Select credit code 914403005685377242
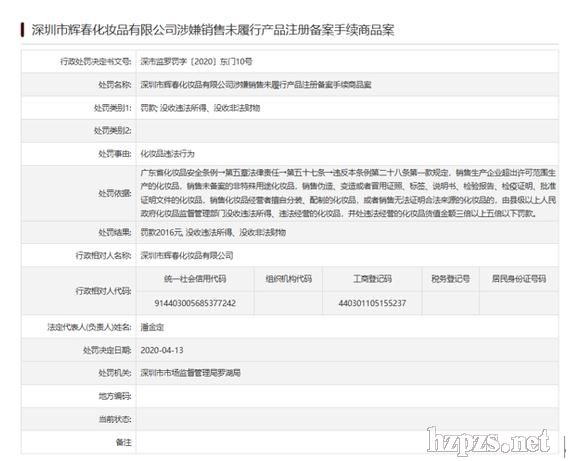 (195, 303)
